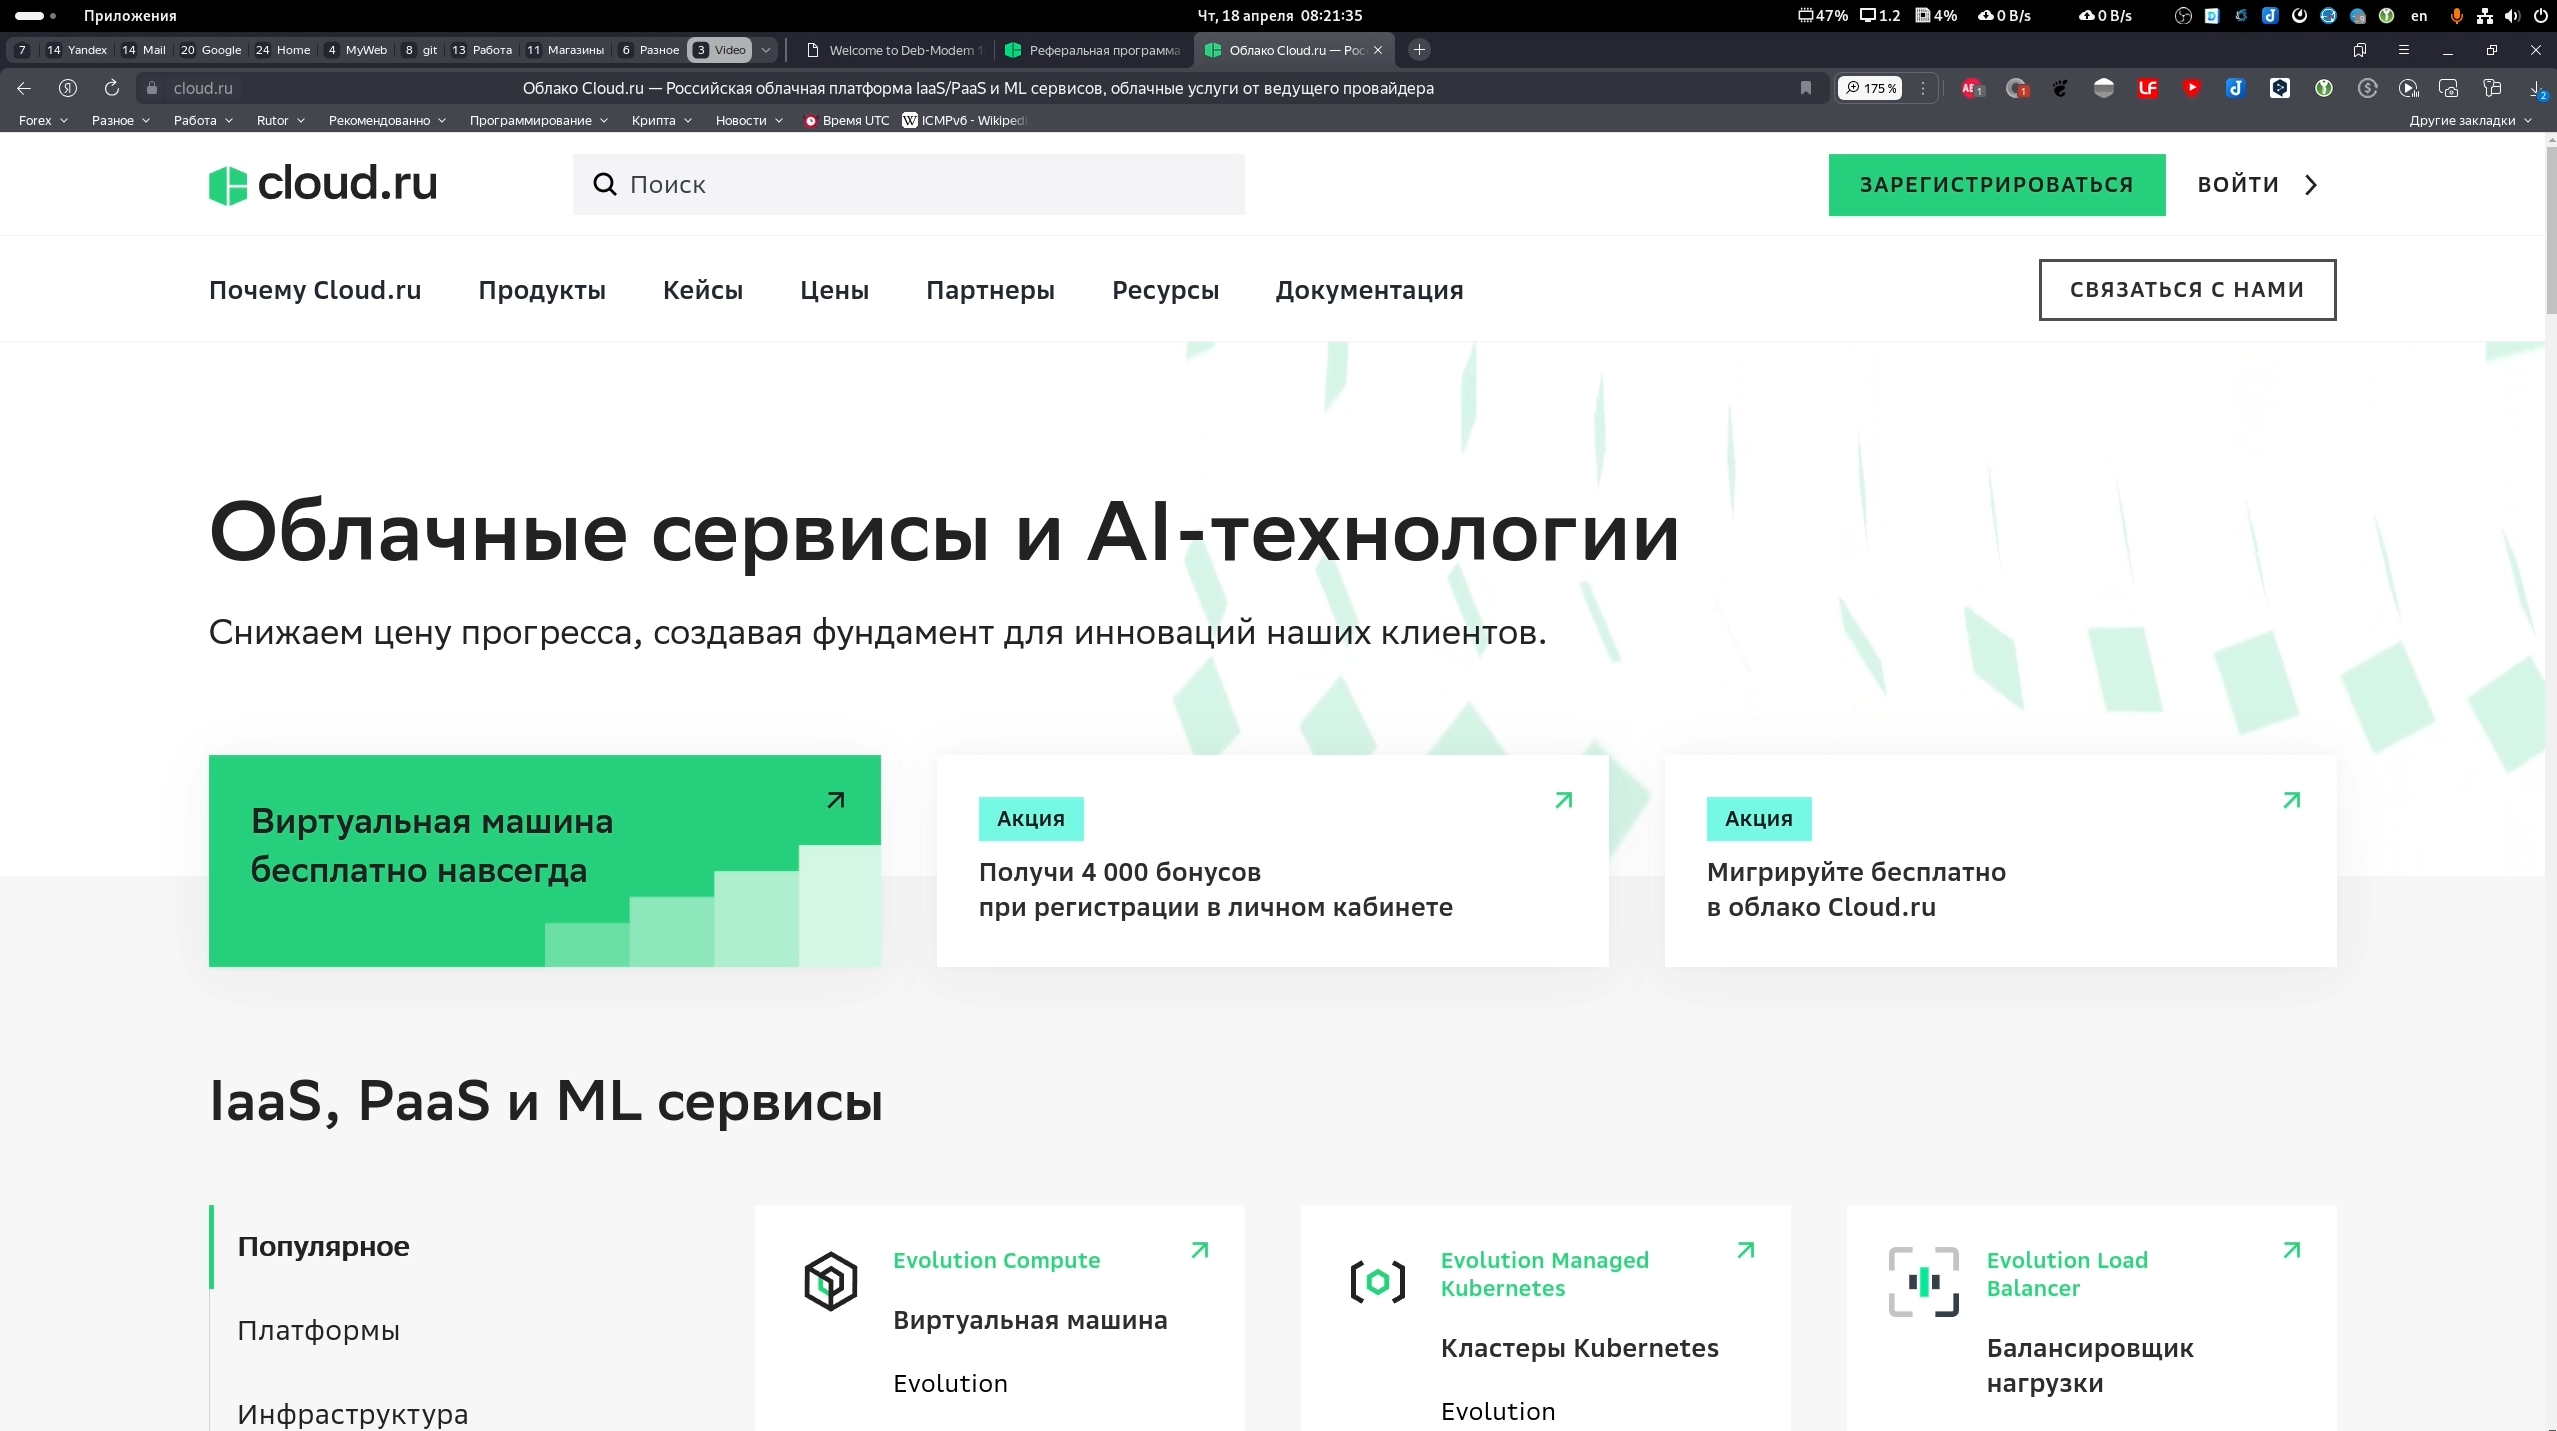This screenshot has height=1431, width=2557.
Task: Open the video speed controller extension
Action: [x=2411, y=88]
